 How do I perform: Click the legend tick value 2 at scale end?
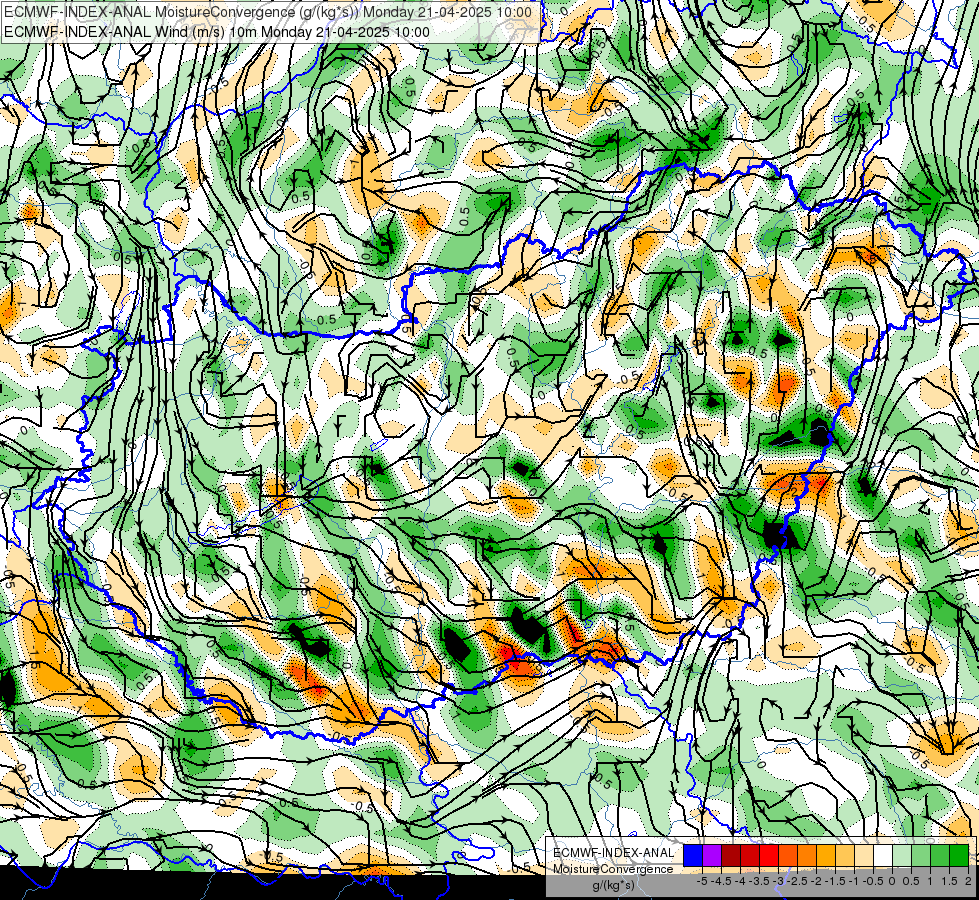click(968, 881)
